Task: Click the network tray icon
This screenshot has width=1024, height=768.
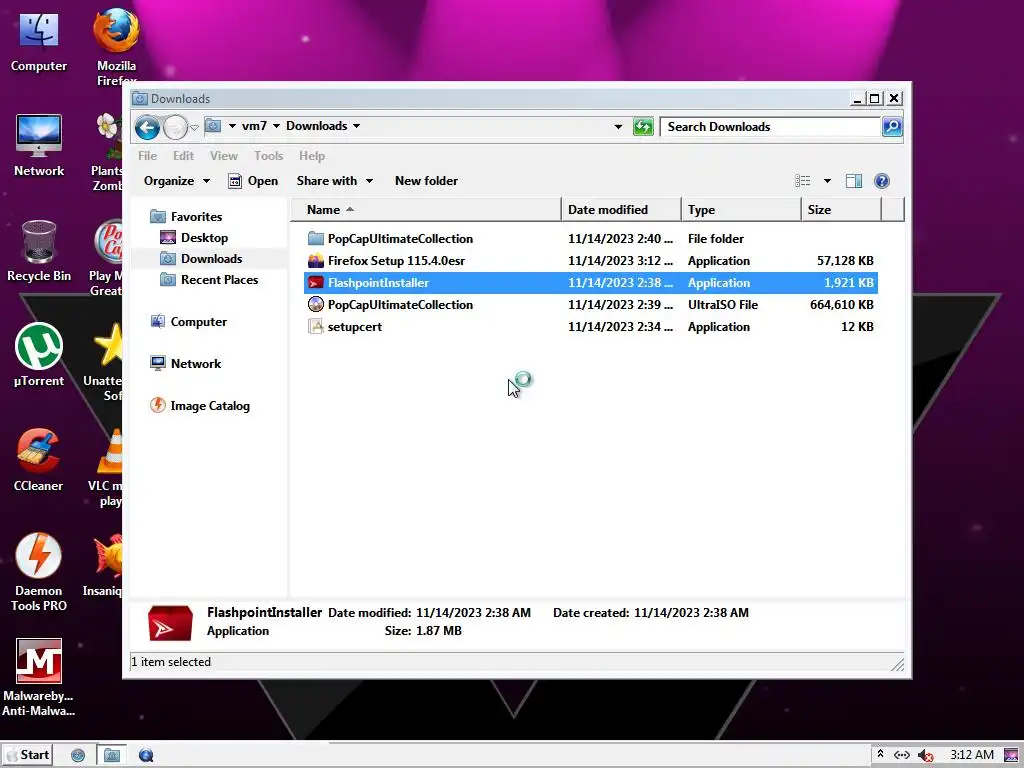Action: pyautogui.click(x=902, y=755)
